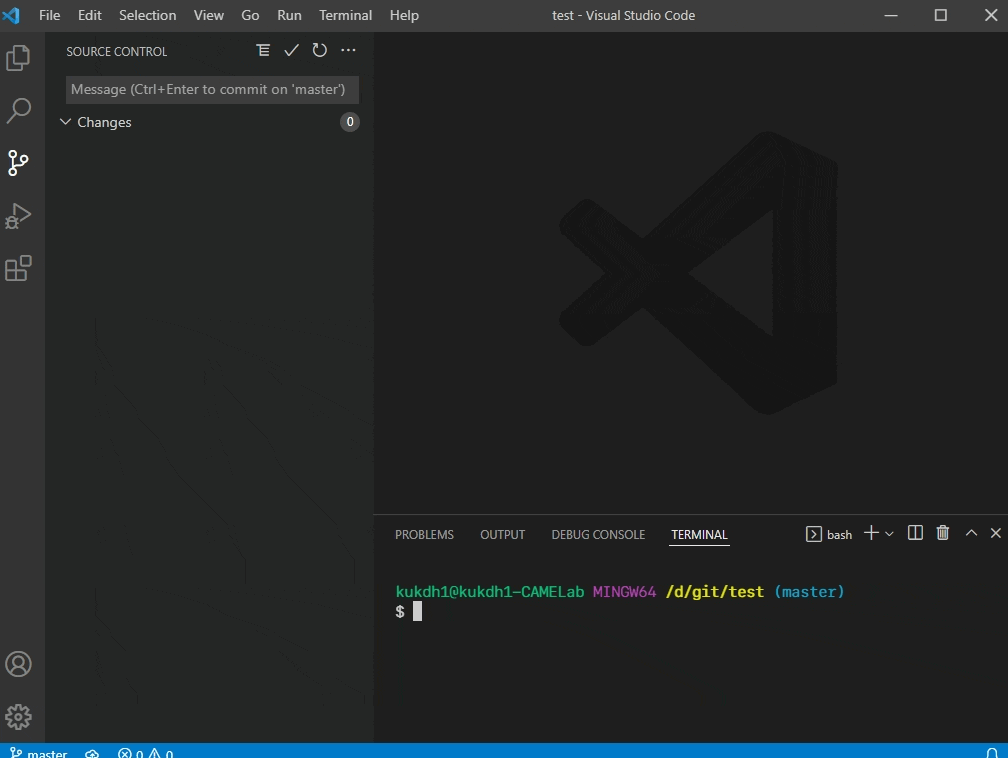Kill the active terminal with trash icon
This screenshot has height=758, width=1008.
(x=942, y=532)
